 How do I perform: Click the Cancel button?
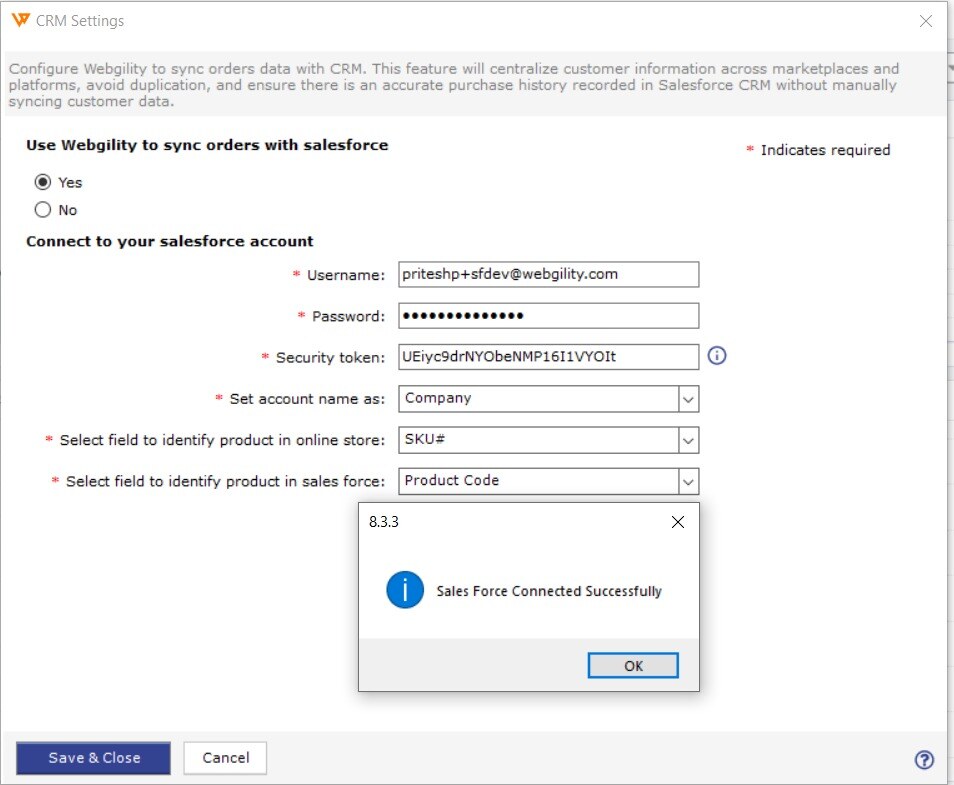(x=225, y=758)
